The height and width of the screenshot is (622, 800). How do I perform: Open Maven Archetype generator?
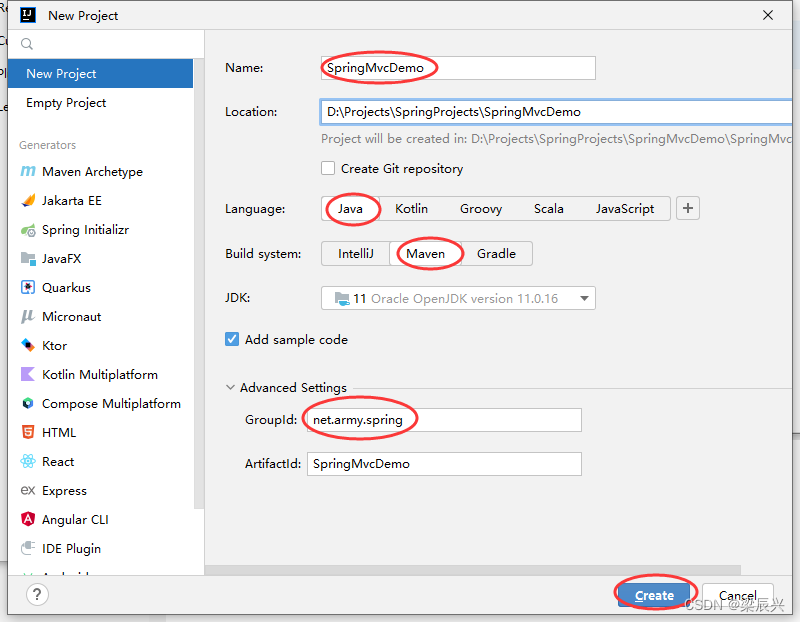101,171
